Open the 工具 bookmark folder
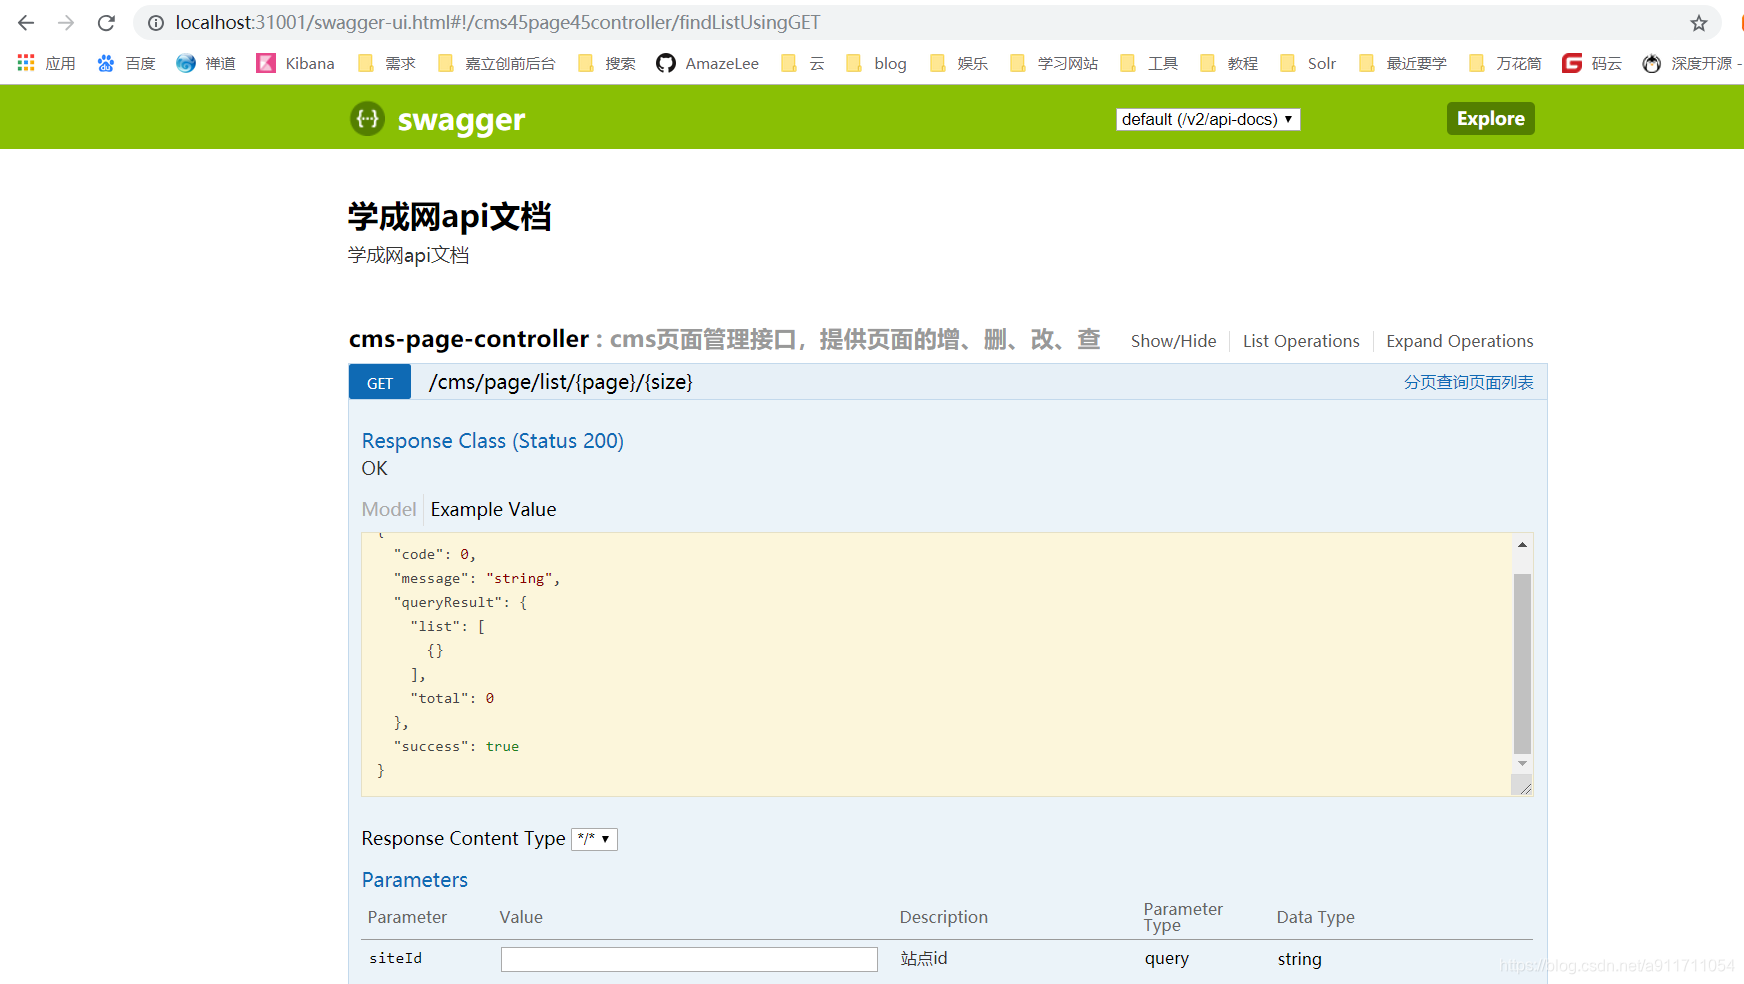The image size is (1744, 984). tap(1149, 63)
